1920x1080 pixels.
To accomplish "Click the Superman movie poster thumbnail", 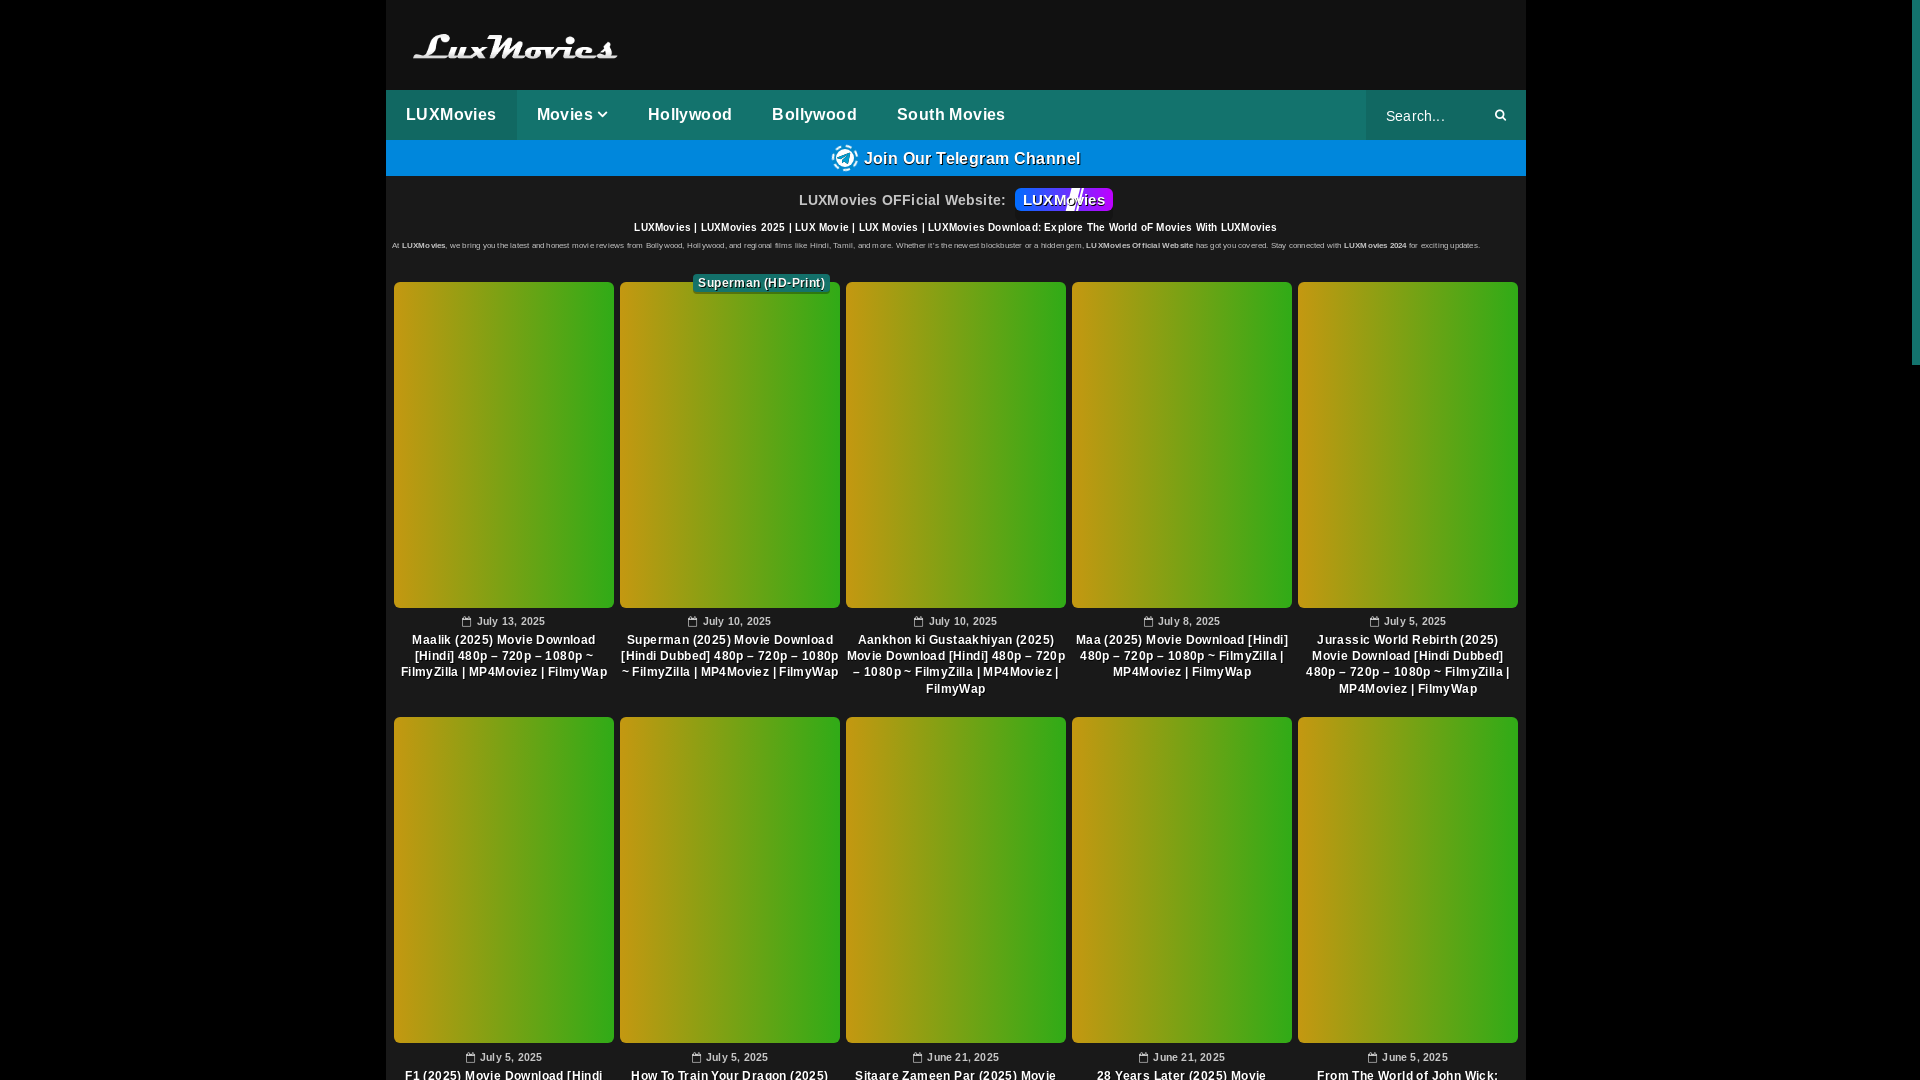I will click(x=730, y=445).
